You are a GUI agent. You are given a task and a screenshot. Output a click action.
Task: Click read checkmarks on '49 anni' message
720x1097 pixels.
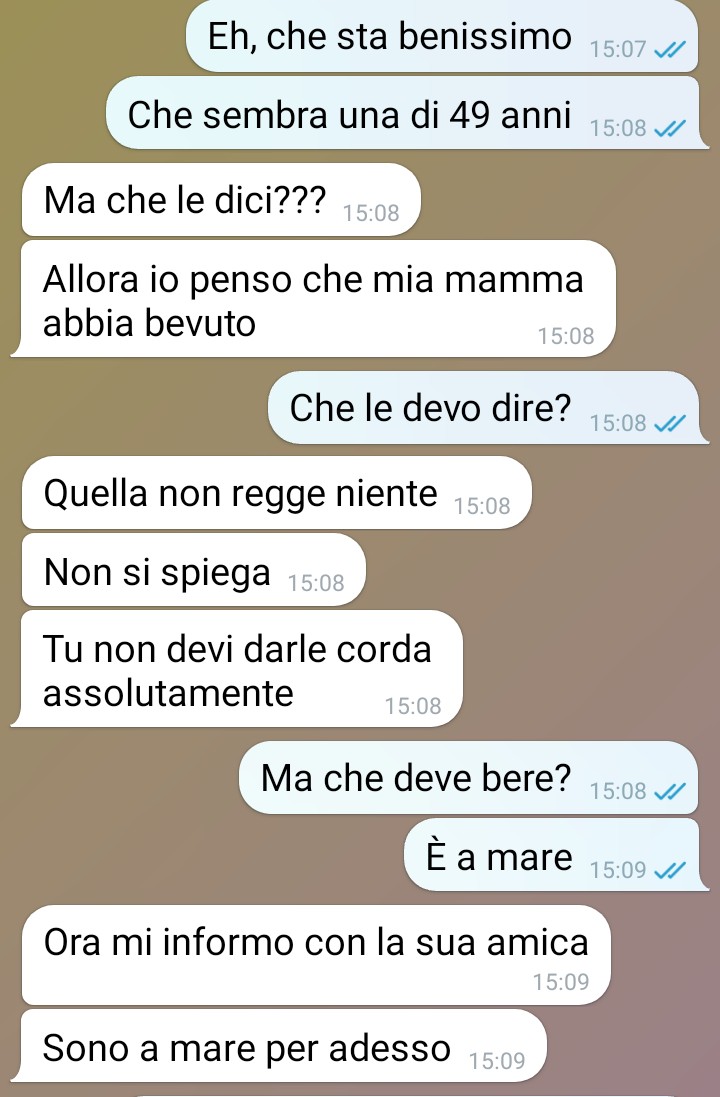coord(670,128)
